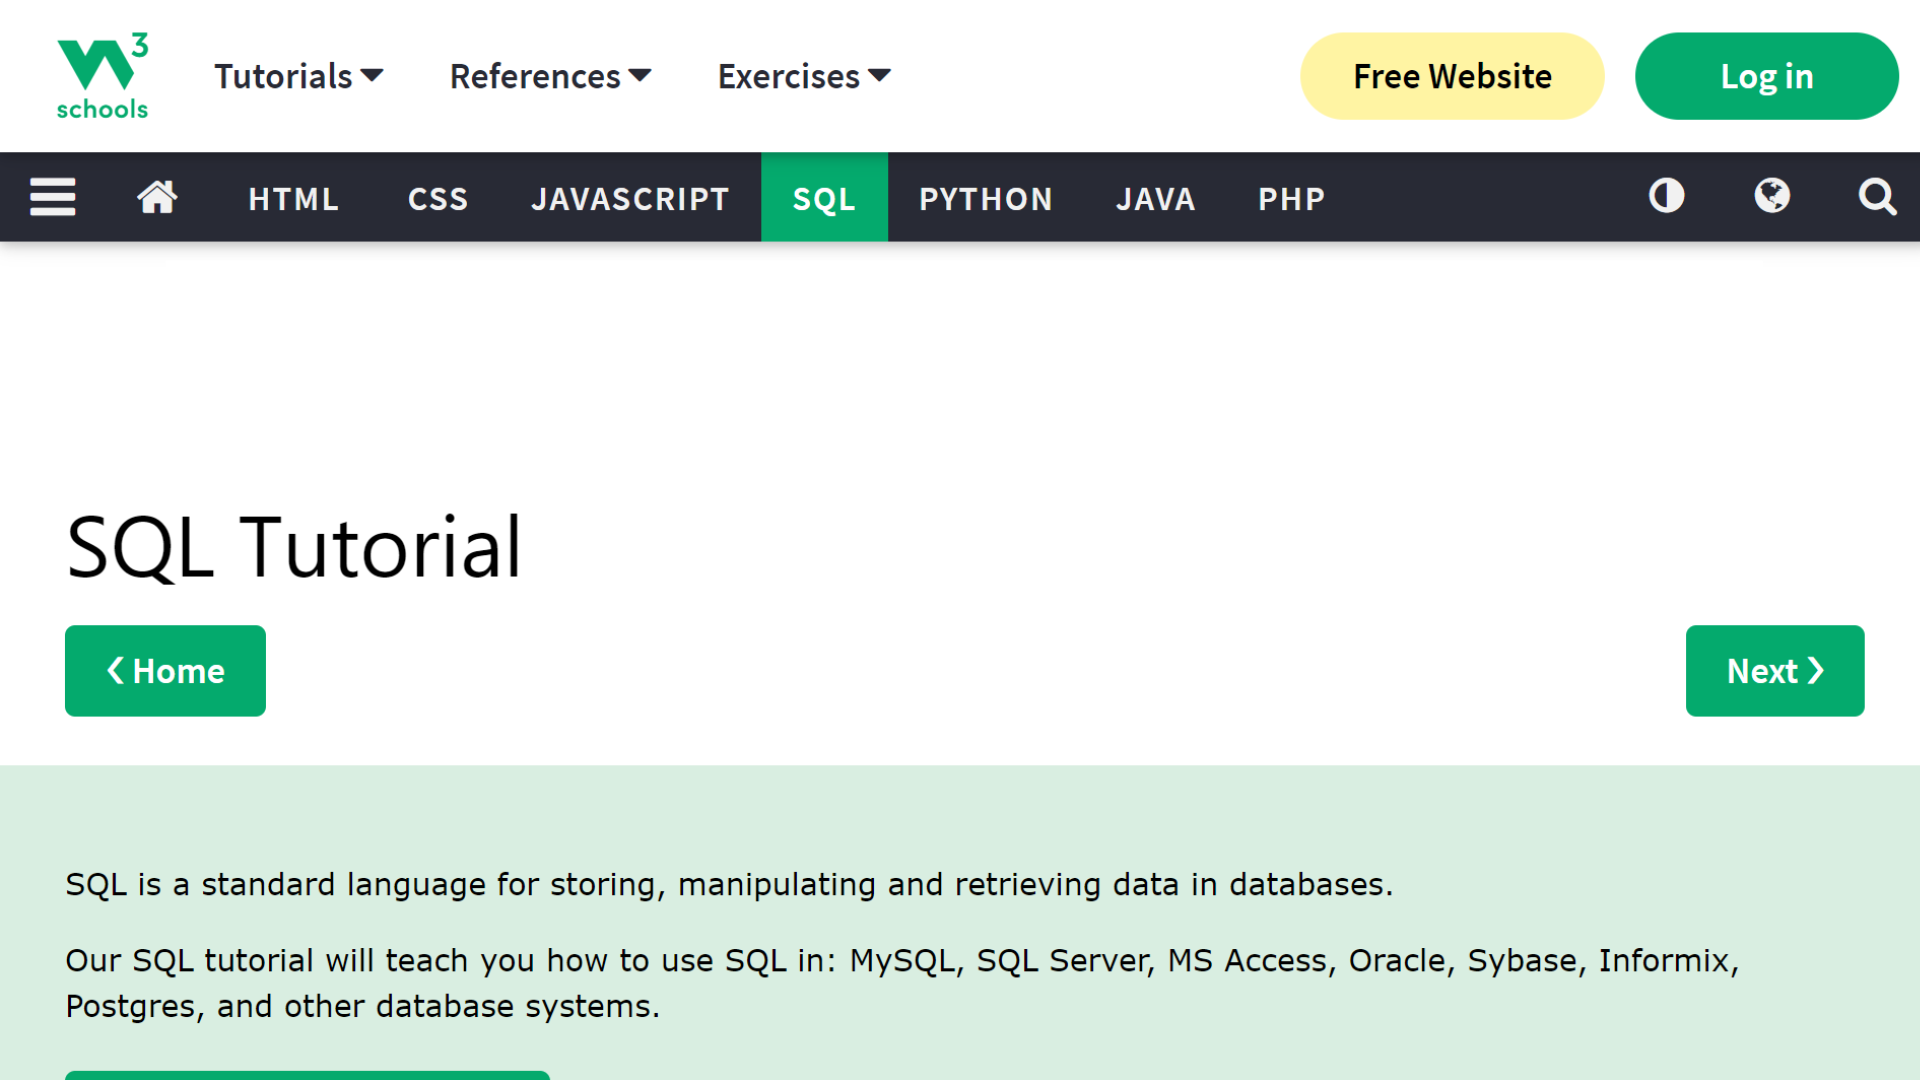This screenshot has height=1080, width=1920.
Task: Open the References dropdown menu
Action: 550,75
